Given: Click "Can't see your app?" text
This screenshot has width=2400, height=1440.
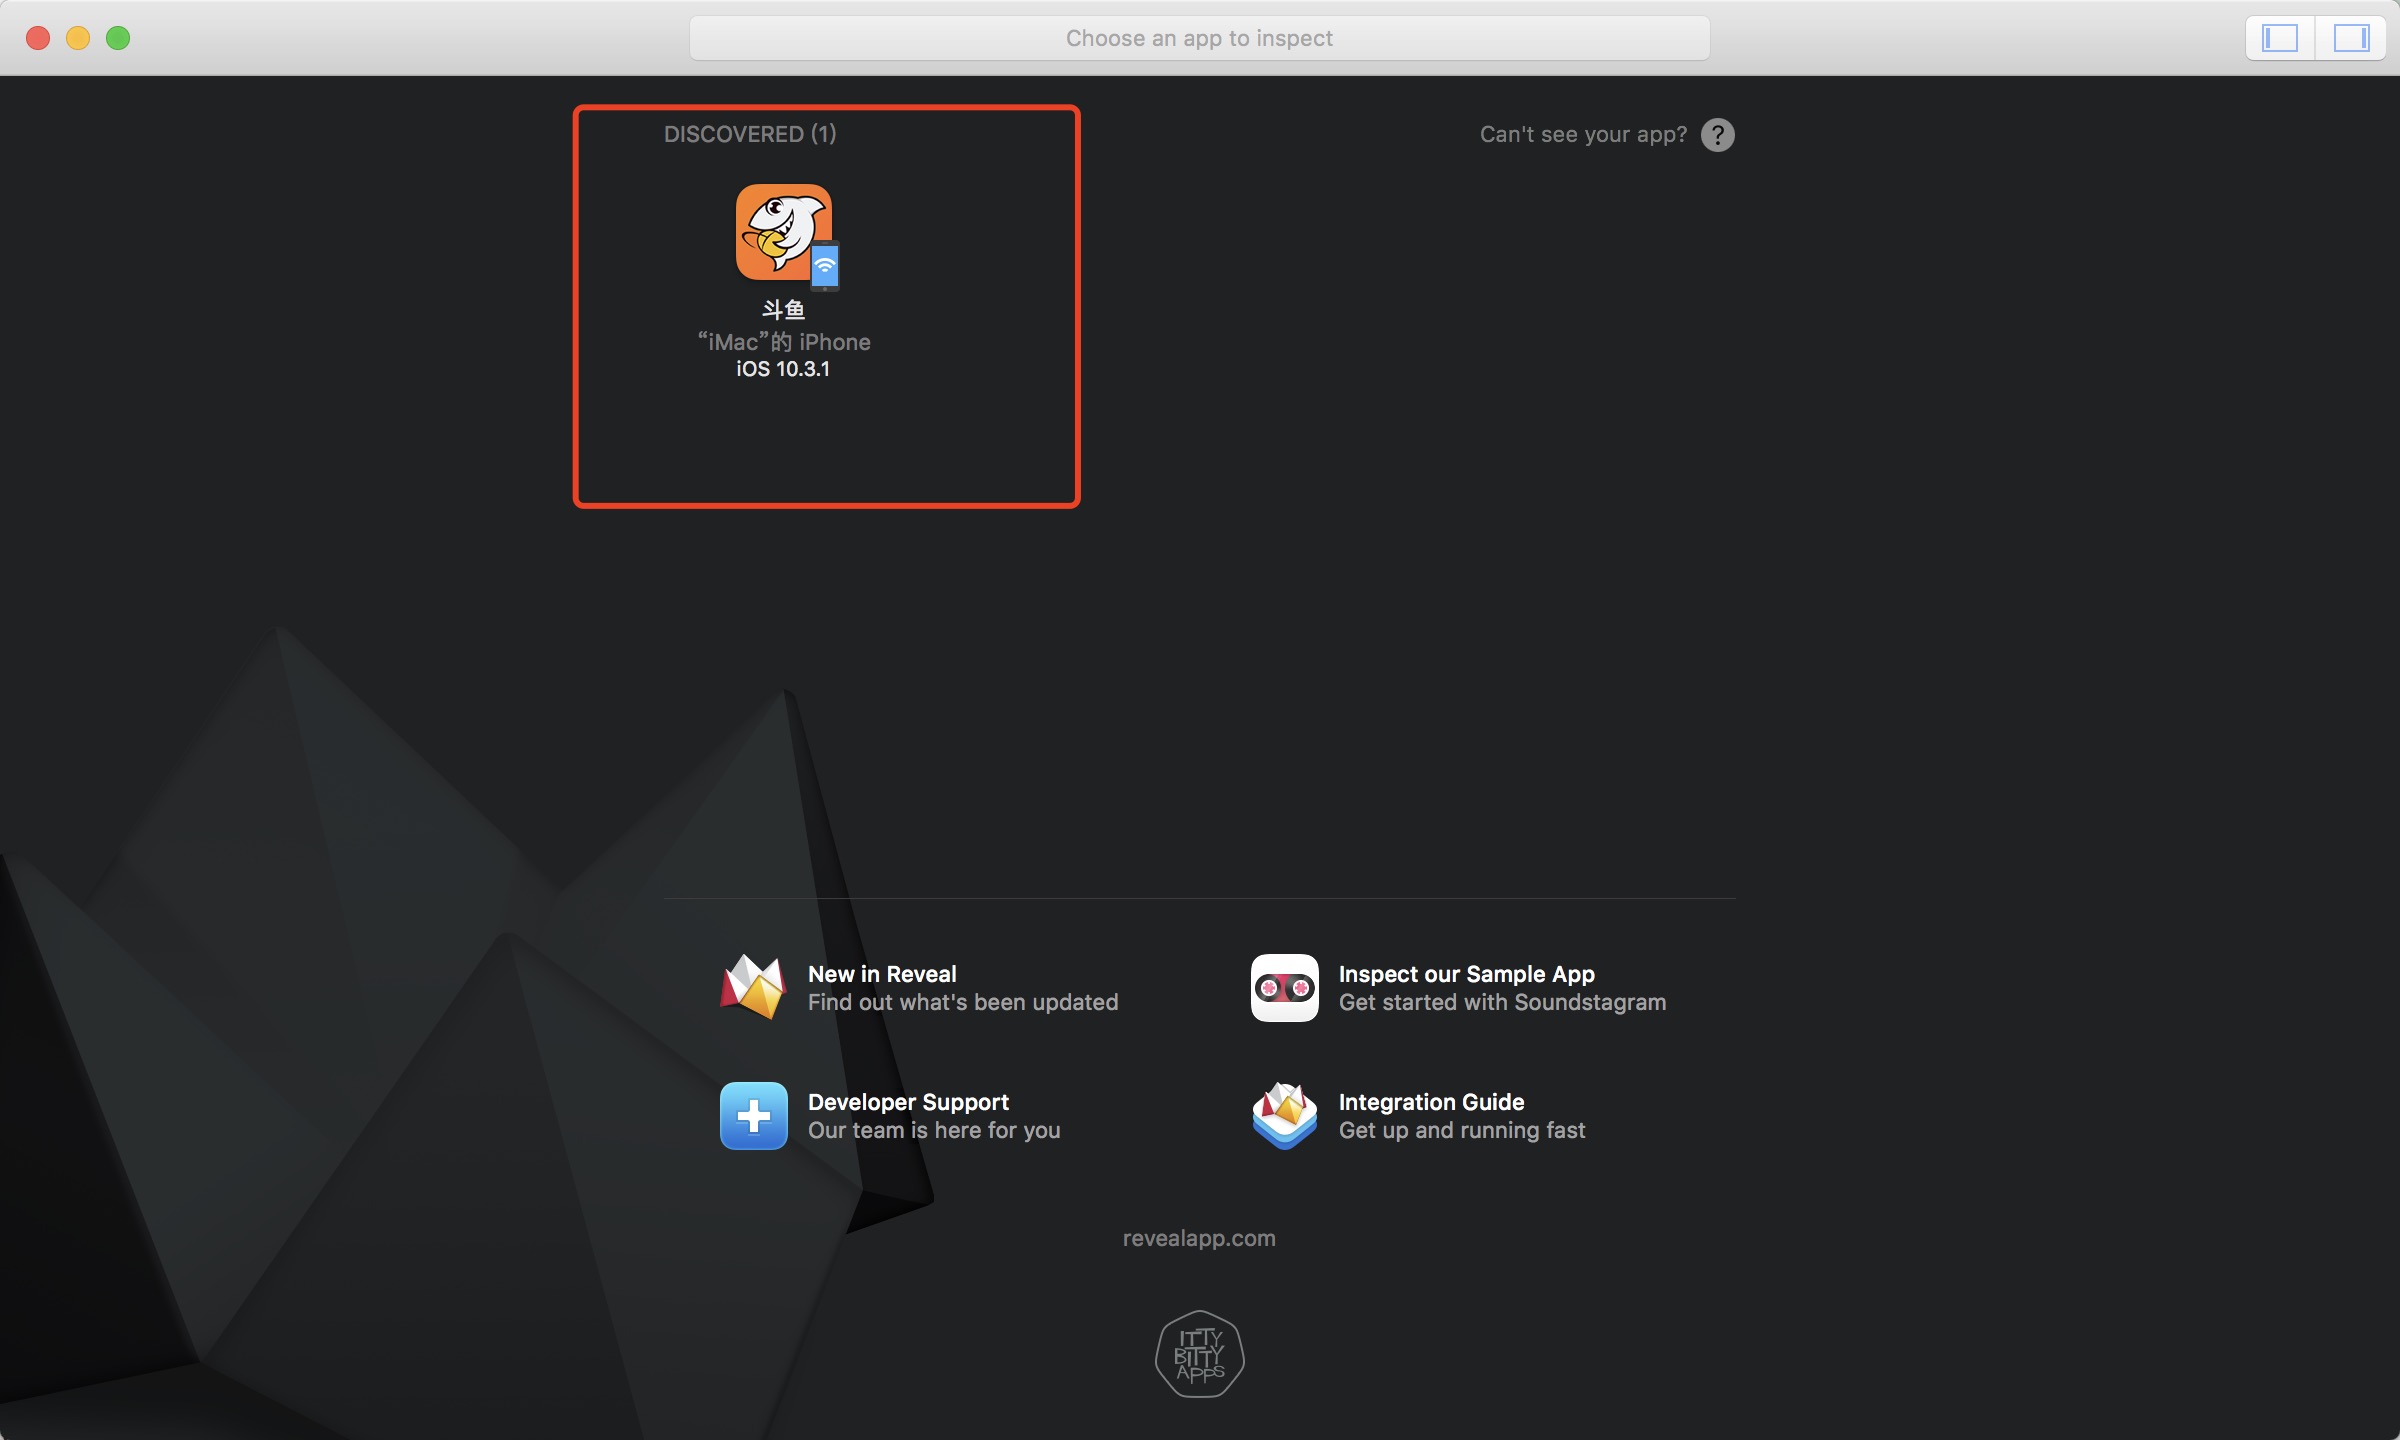Looking at the screenshot, I should tap(1583, 135).
